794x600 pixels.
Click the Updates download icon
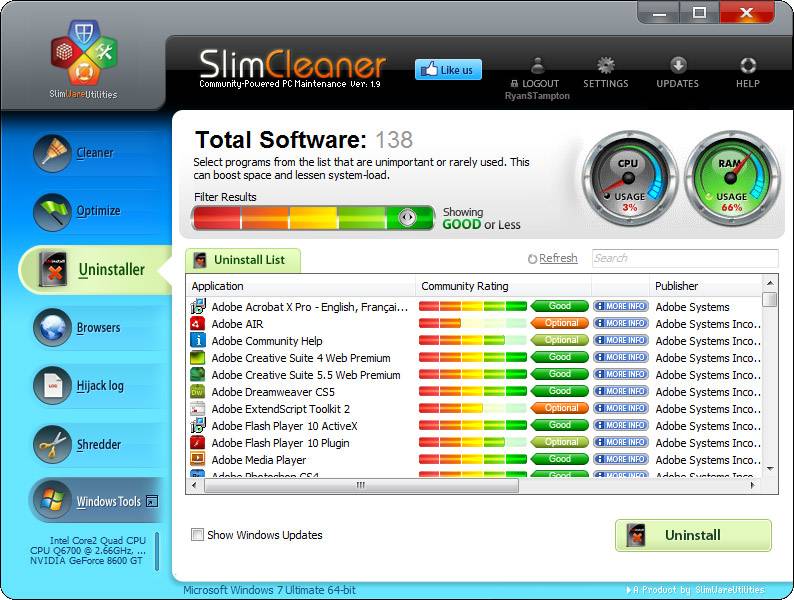pyautogui.click(x=678, y=65)
